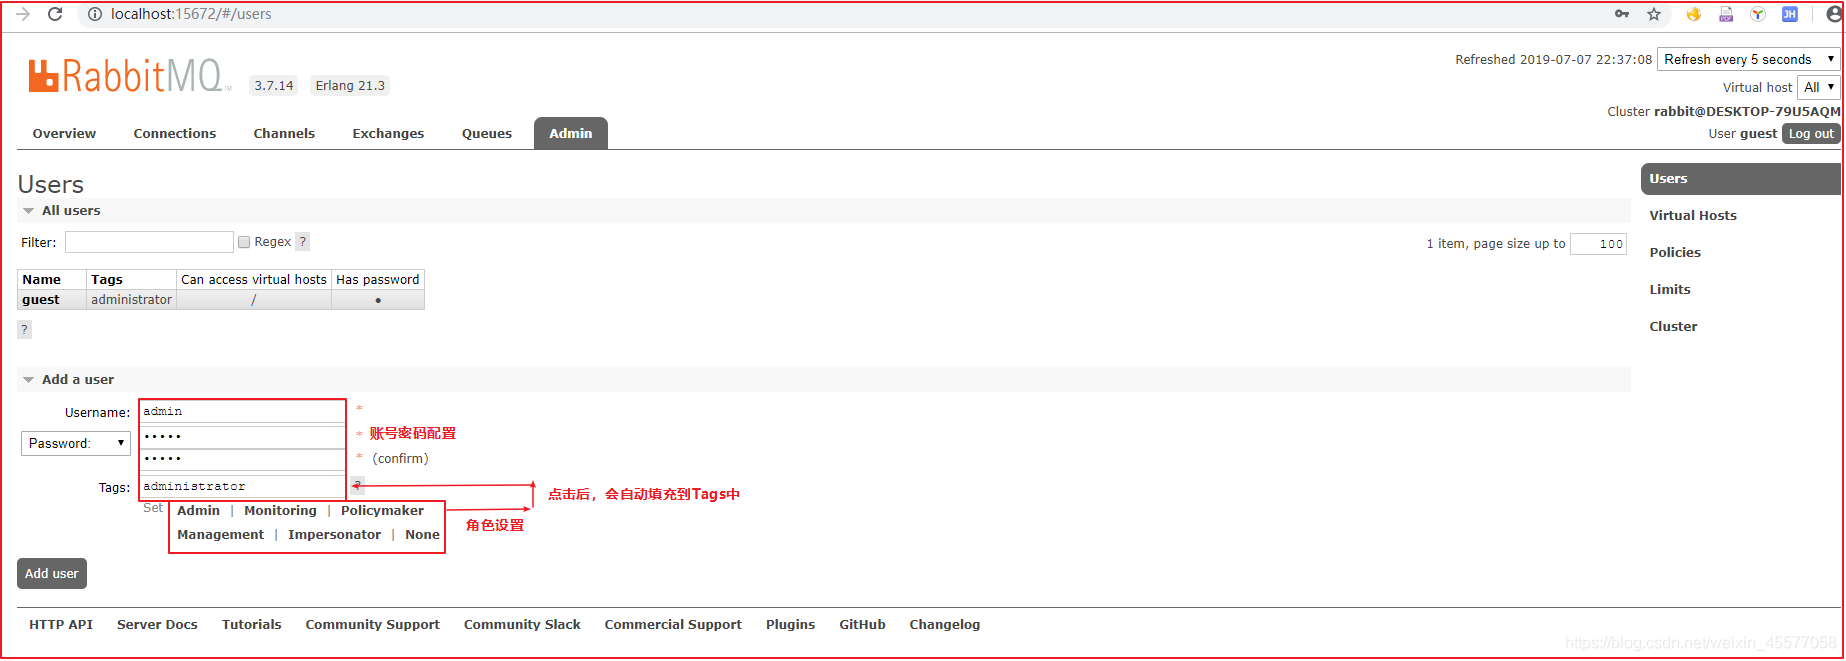Click the Username field containing admin

(x=242, y=411)
